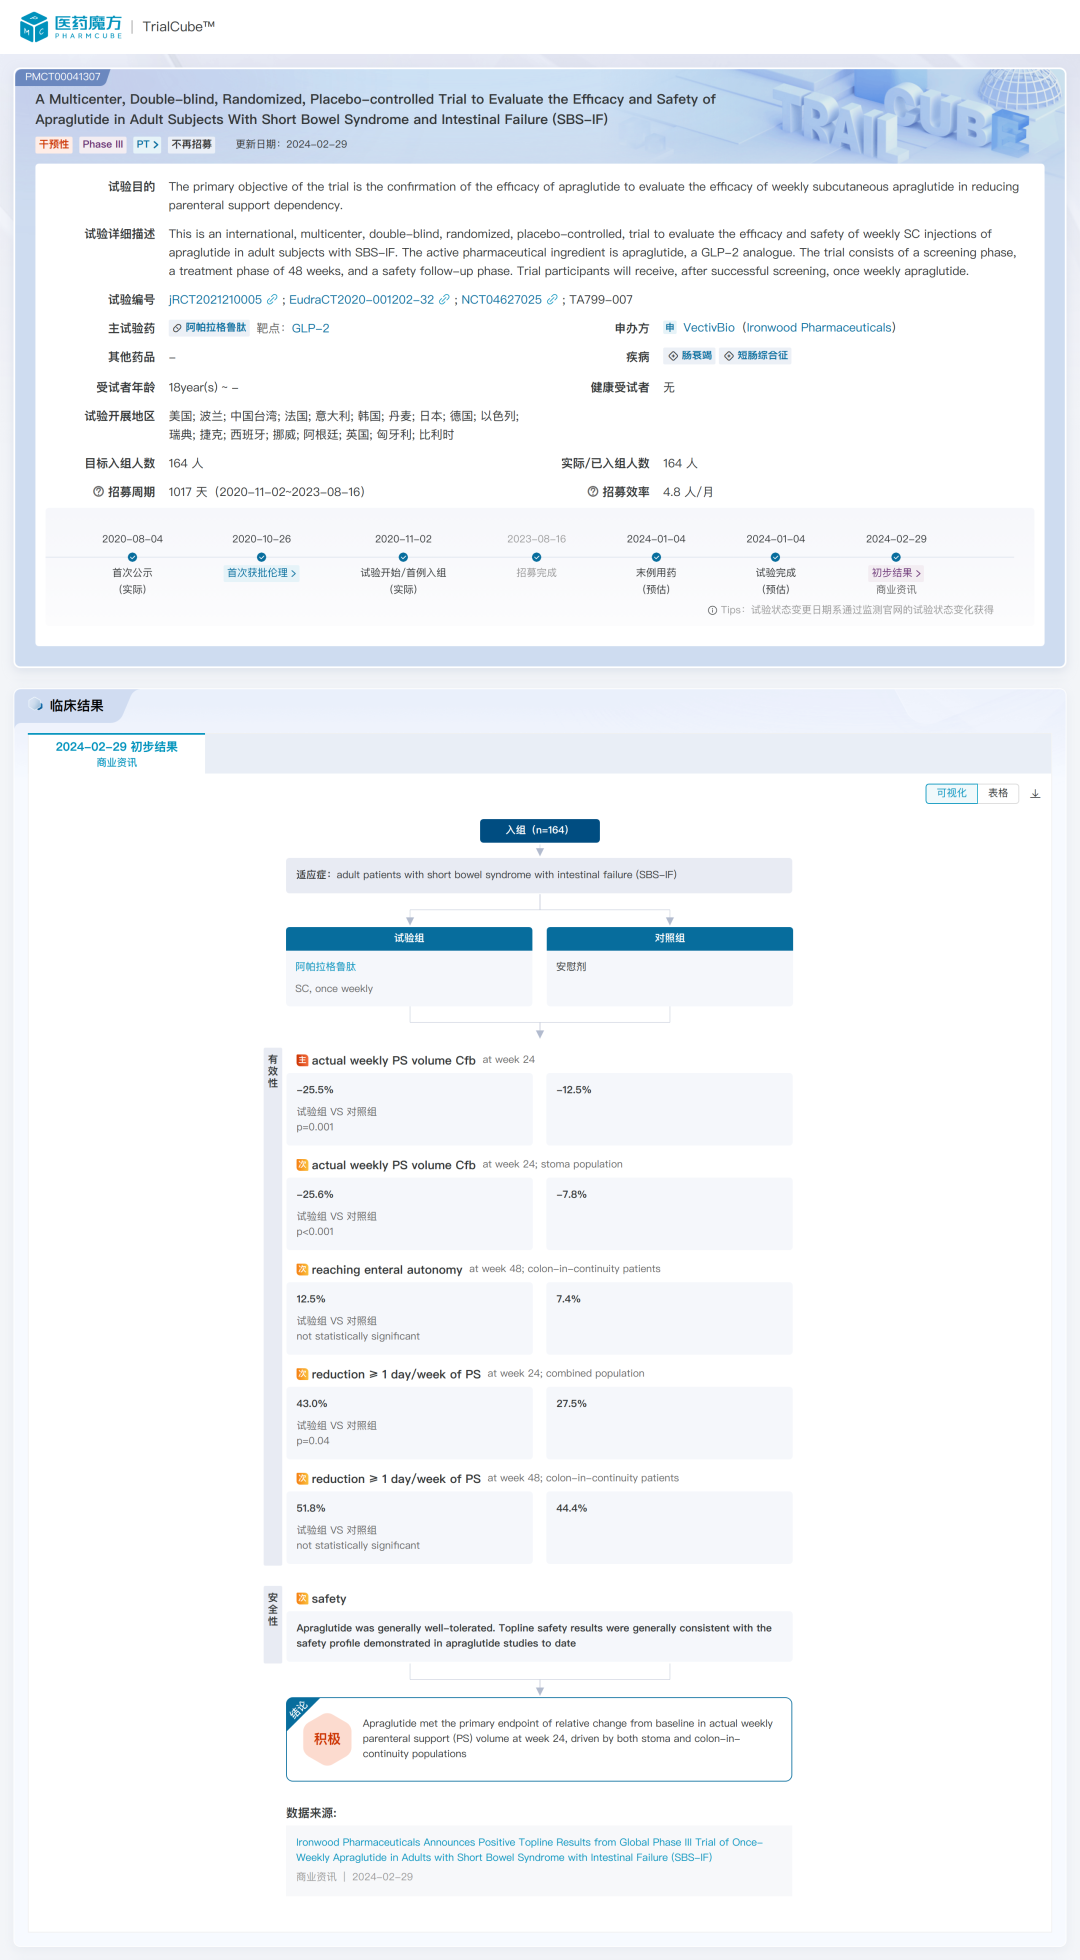Click the help icon beside 招募周期

tap(98, 492)
